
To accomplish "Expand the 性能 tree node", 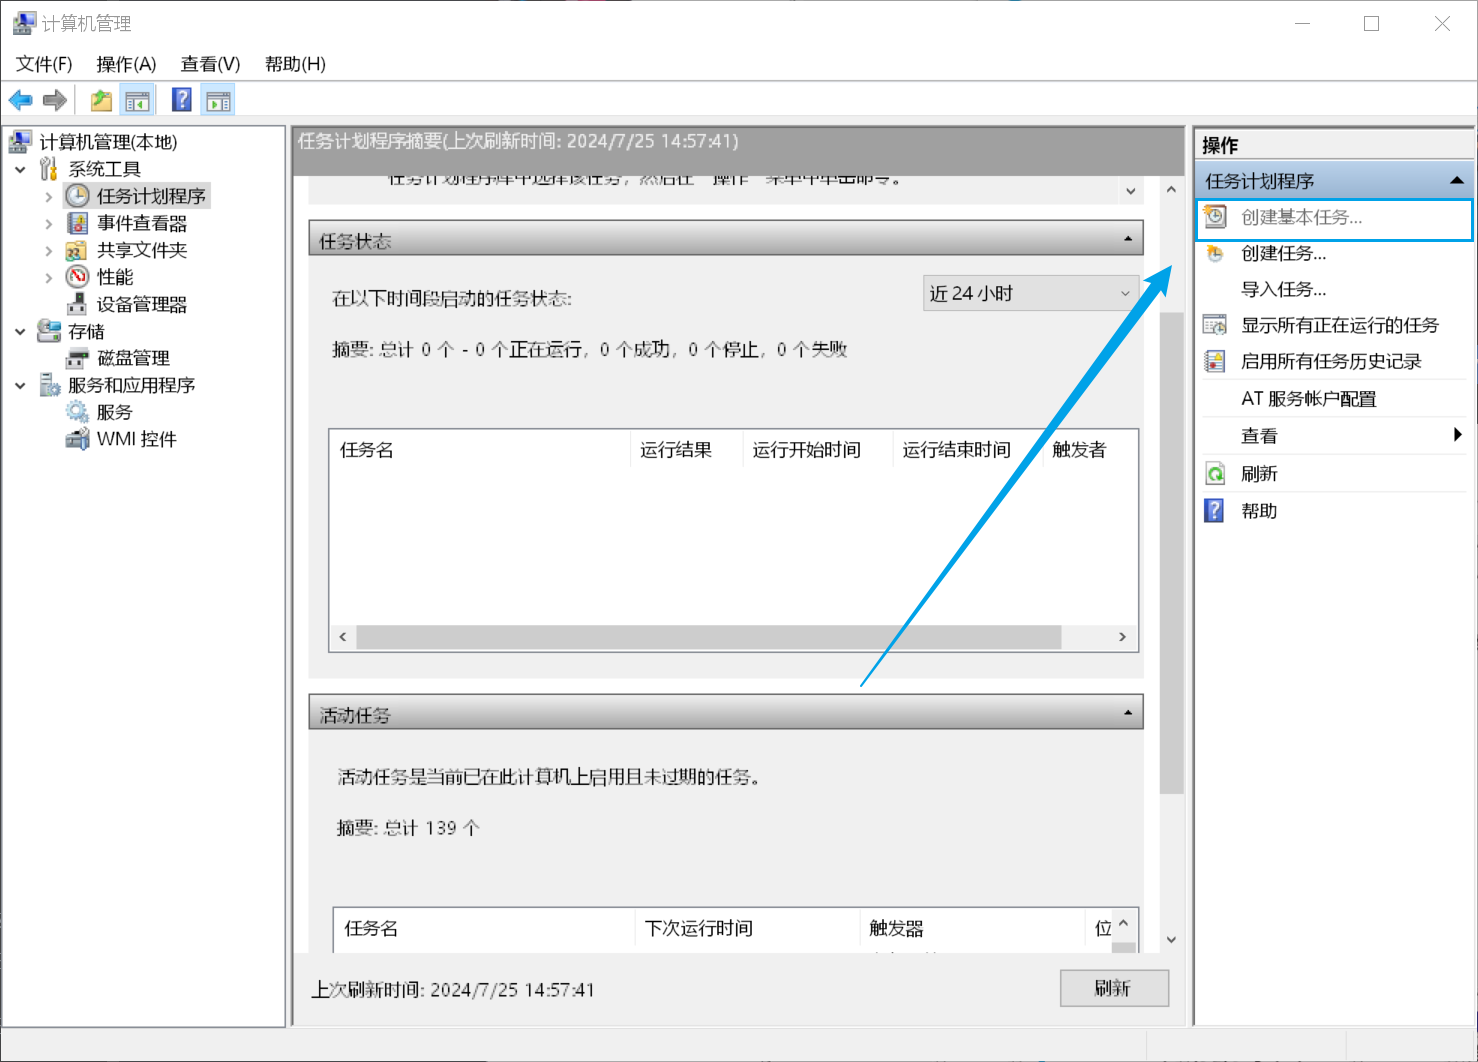I will coord(48,278).
